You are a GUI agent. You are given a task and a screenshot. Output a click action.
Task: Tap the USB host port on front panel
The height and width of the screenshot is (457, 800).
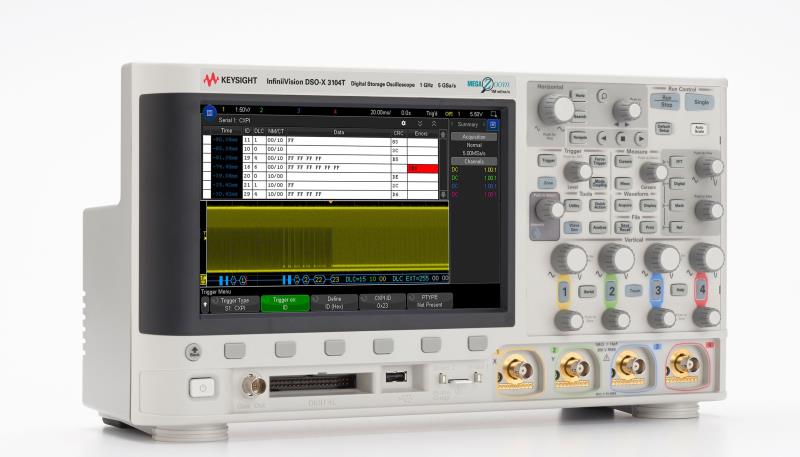(395, 376)
